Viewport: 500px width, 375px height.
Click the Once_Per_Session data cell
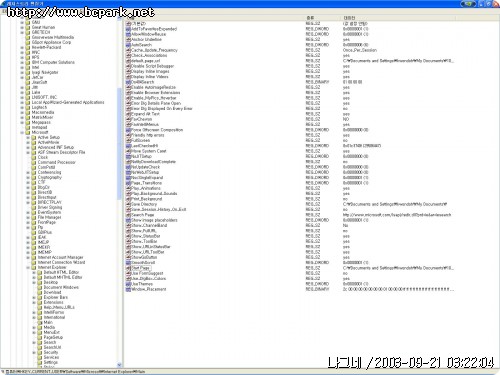[360, 50]
